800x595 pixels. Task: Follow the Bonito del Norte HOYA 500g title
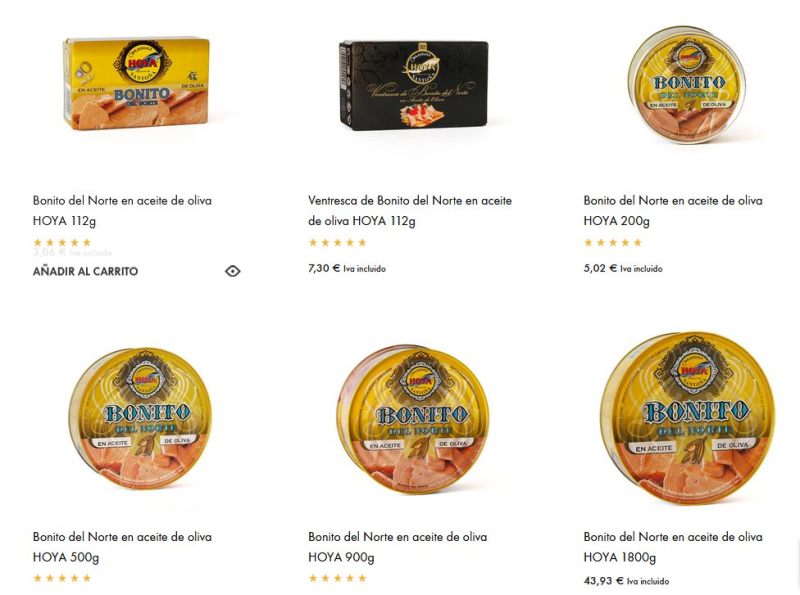tap(122, 547)
